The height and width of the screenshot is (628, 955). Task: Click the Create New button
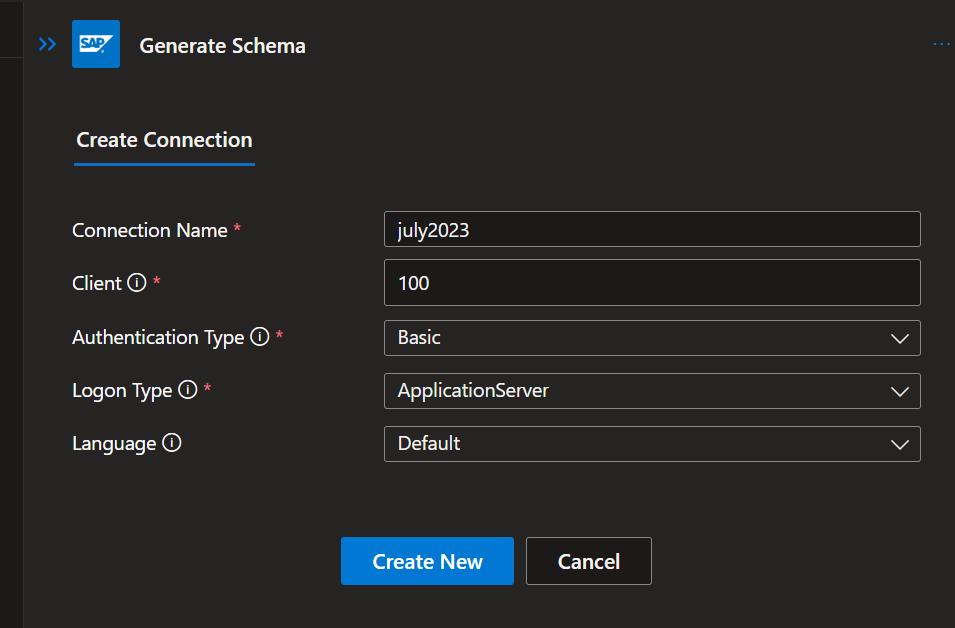point(427,561)
